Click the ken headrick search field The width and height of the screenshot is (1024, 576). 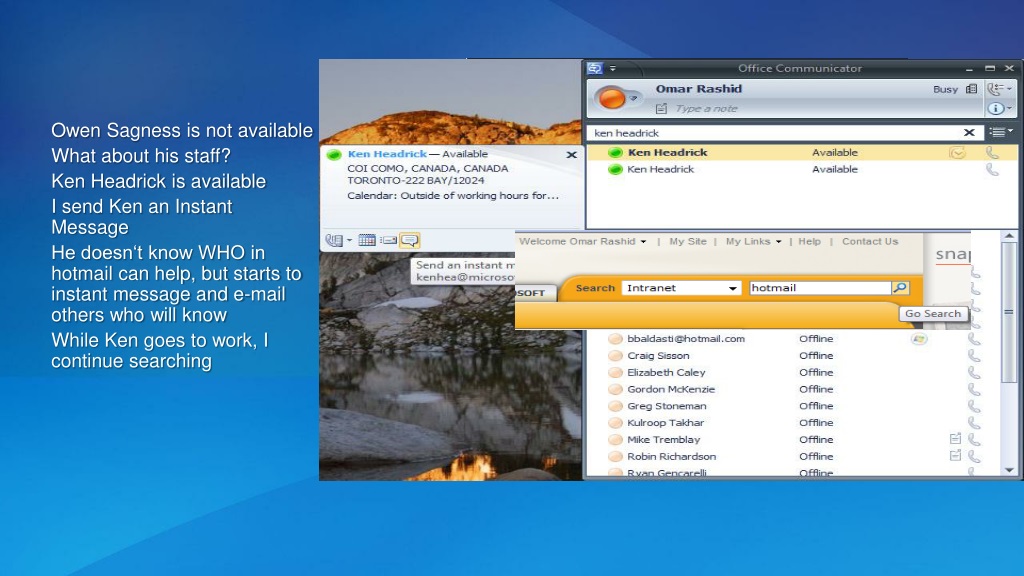pos(775,133)
